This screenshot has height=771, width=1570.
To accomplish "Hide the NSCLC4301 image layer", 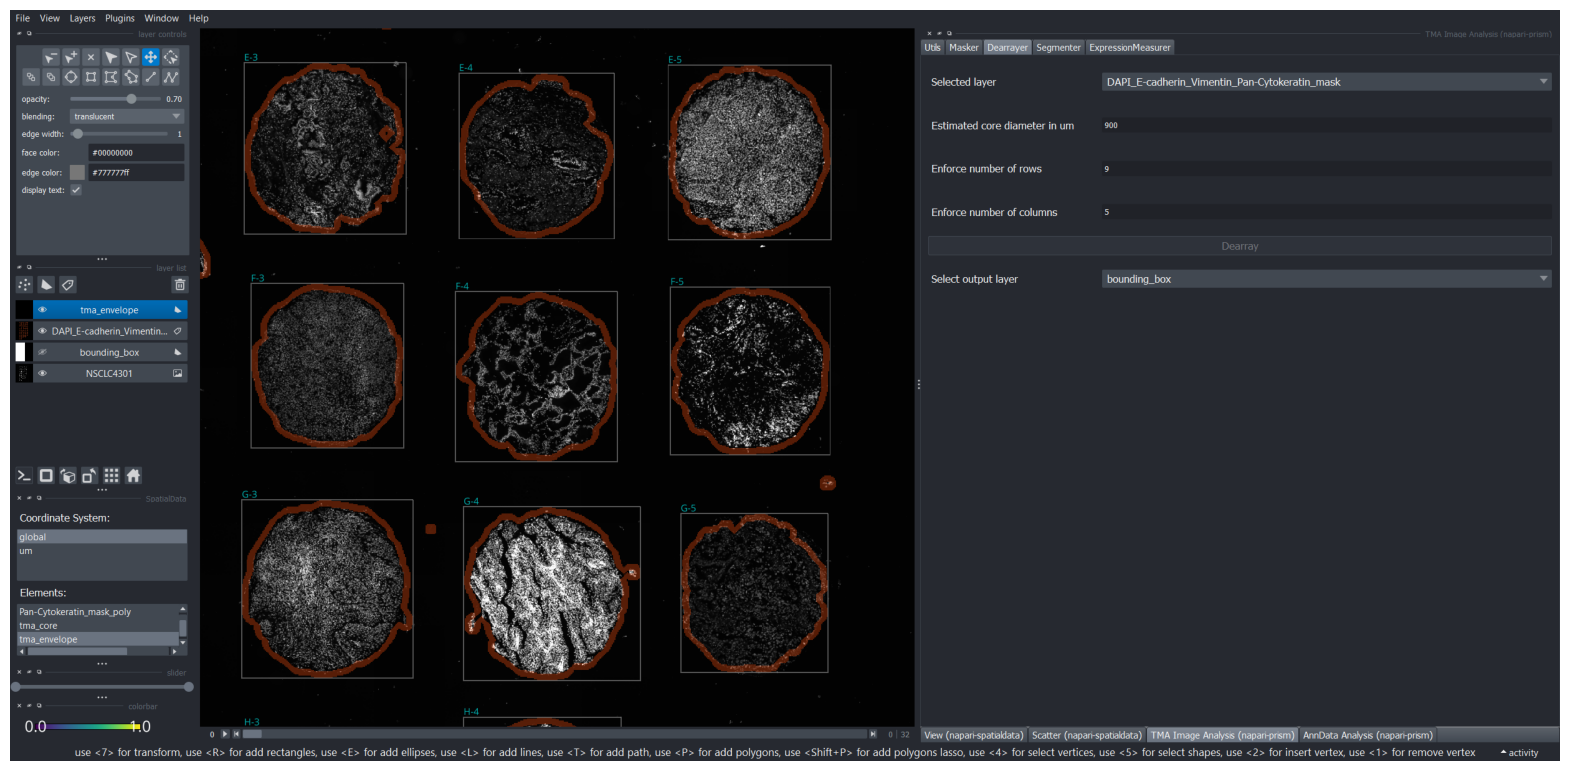I will pyautogui.click(x=42, y=373).
